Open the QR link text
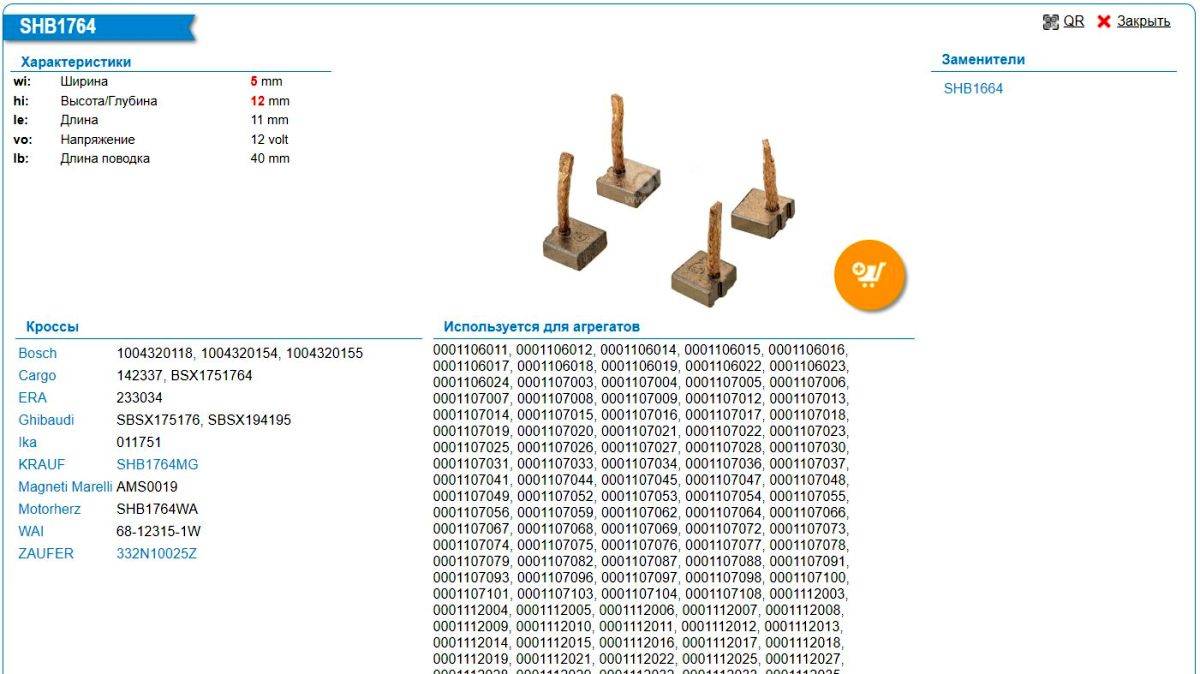Viewport: 1200px width, 674px height. pyautogui.click(x=1073, y=21)
